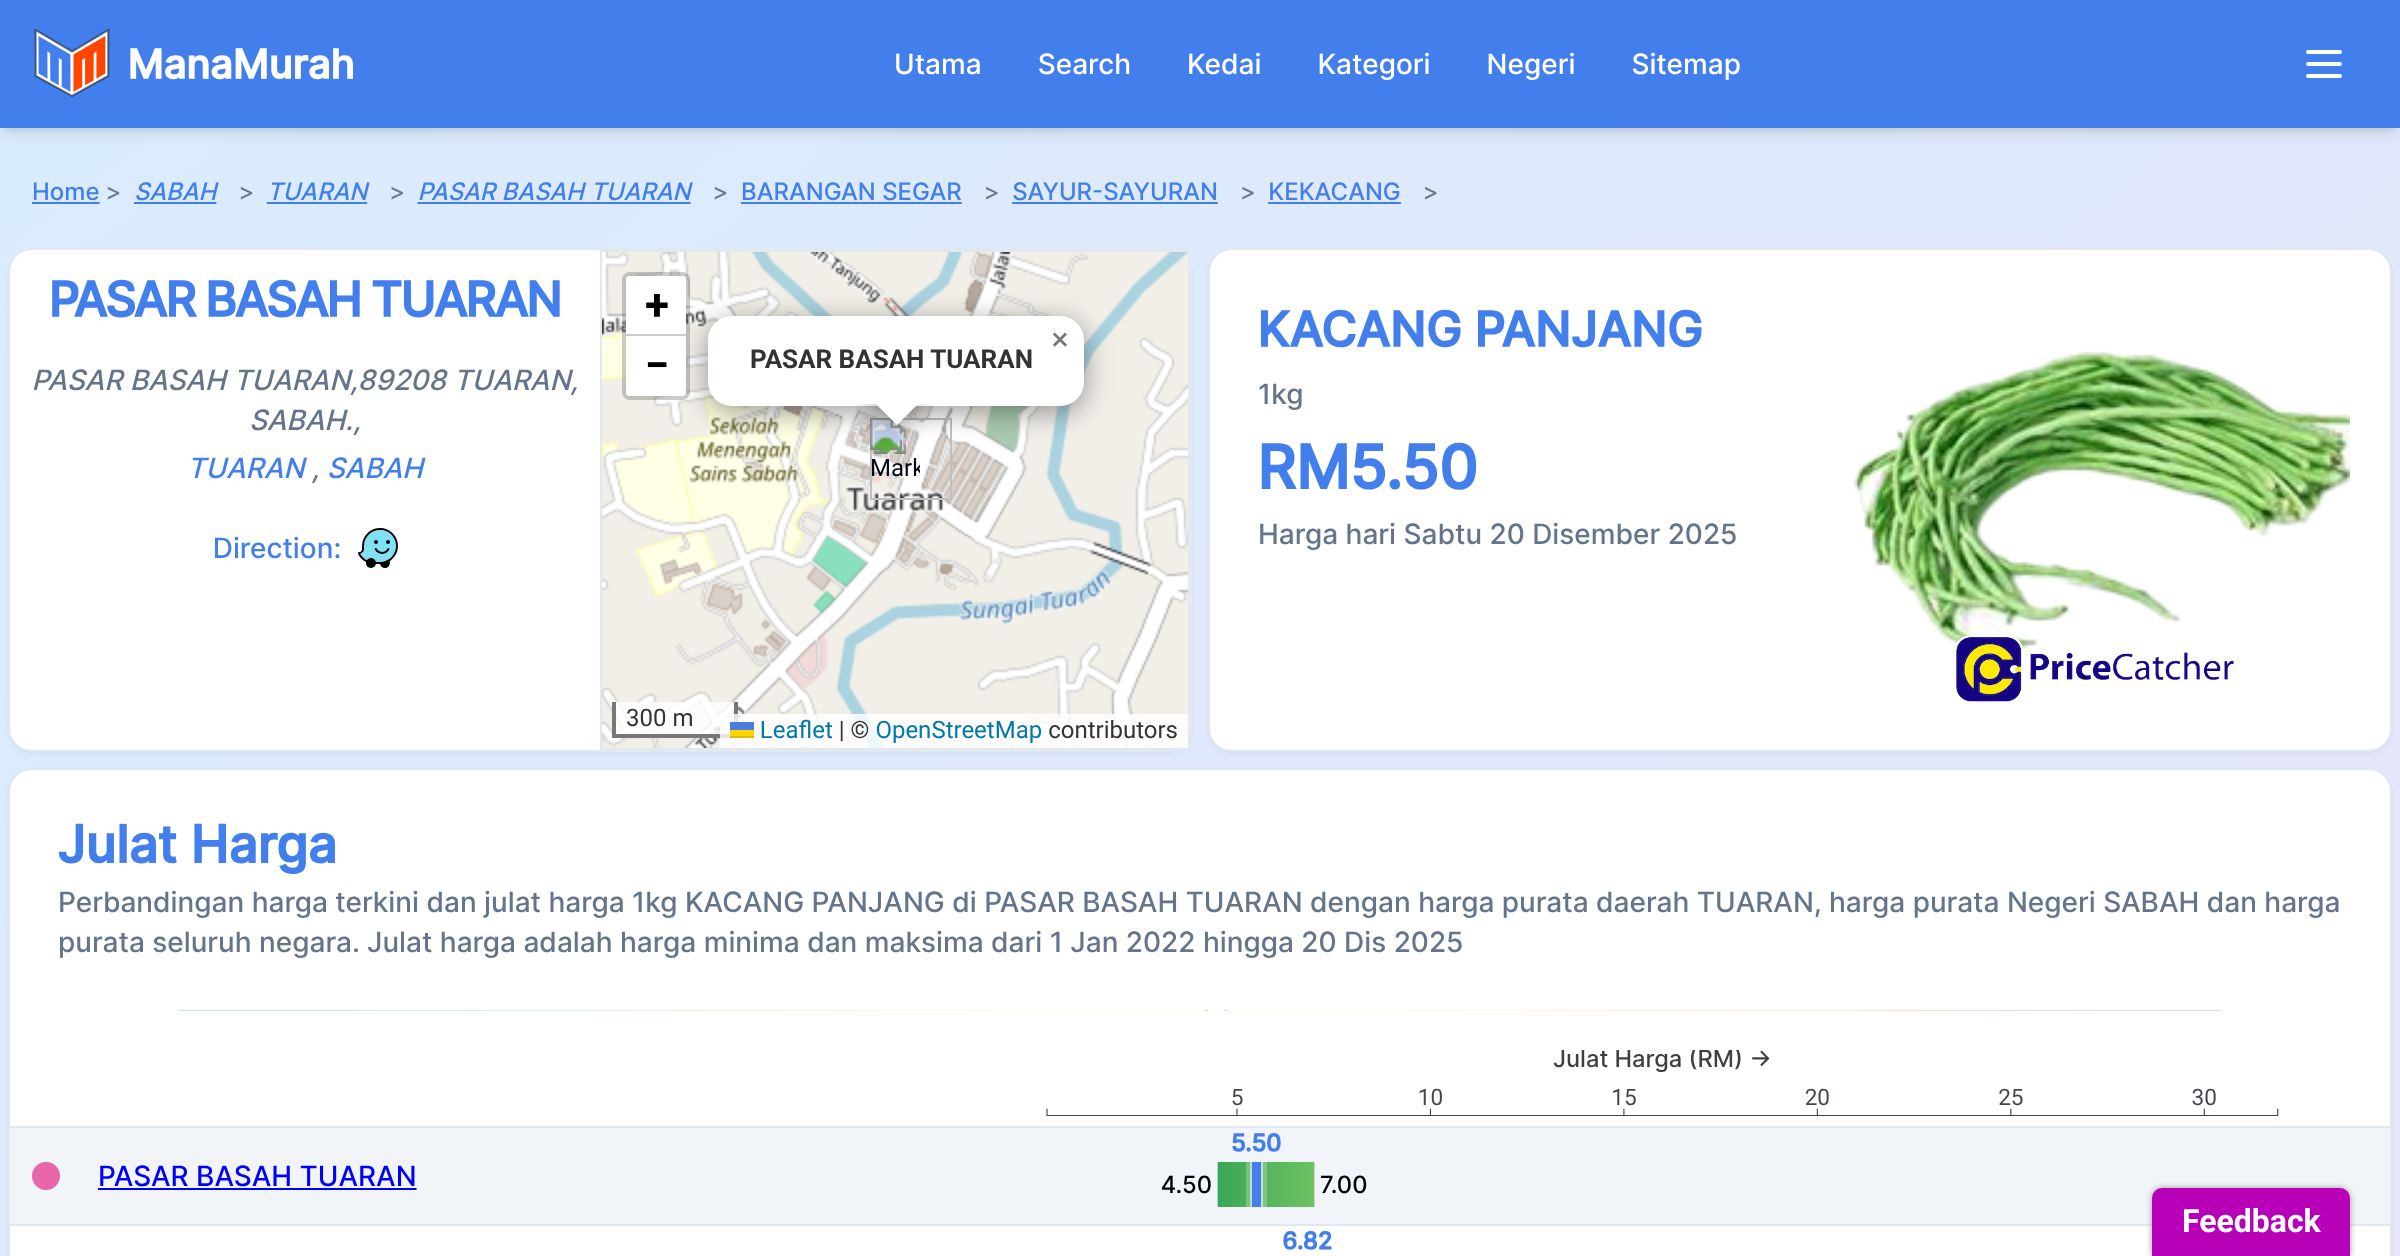
Task: Click the green price range bar
Action: (x=1290, y=1185)
